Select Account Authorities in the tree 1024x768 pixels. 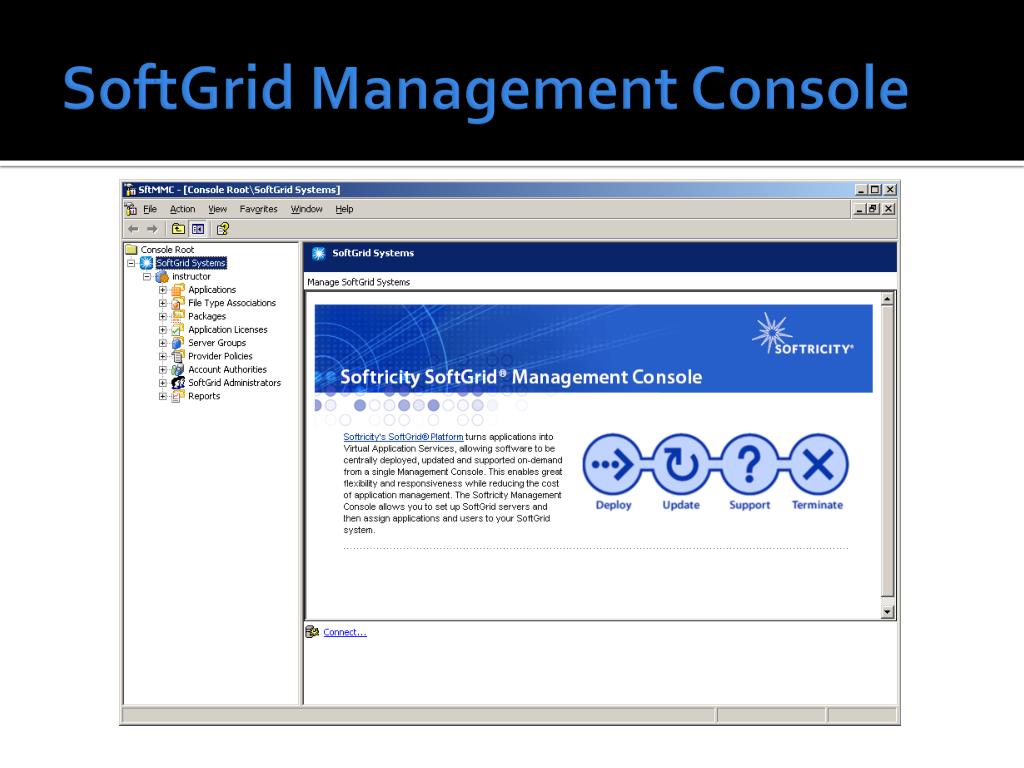coord(227,370)
